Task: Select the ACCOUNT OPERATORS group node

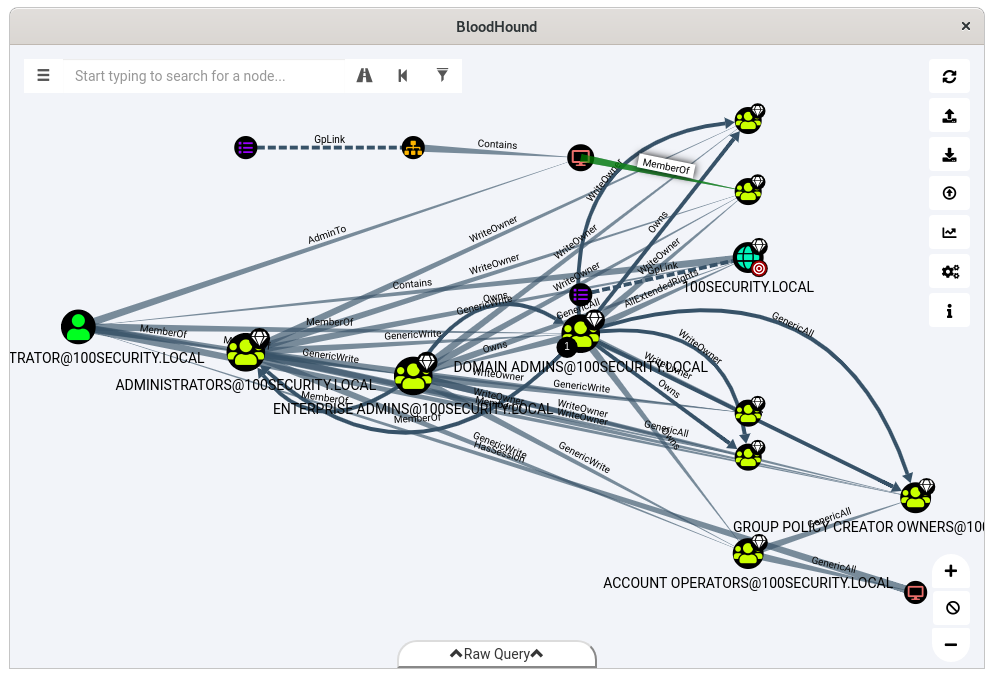Action: tap(748, 553)
